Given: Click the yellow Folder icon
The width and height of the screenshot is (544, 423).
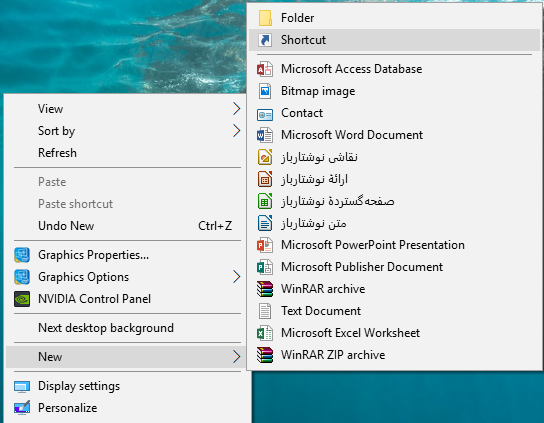Looking at the screenshot, I should (265, 18).
